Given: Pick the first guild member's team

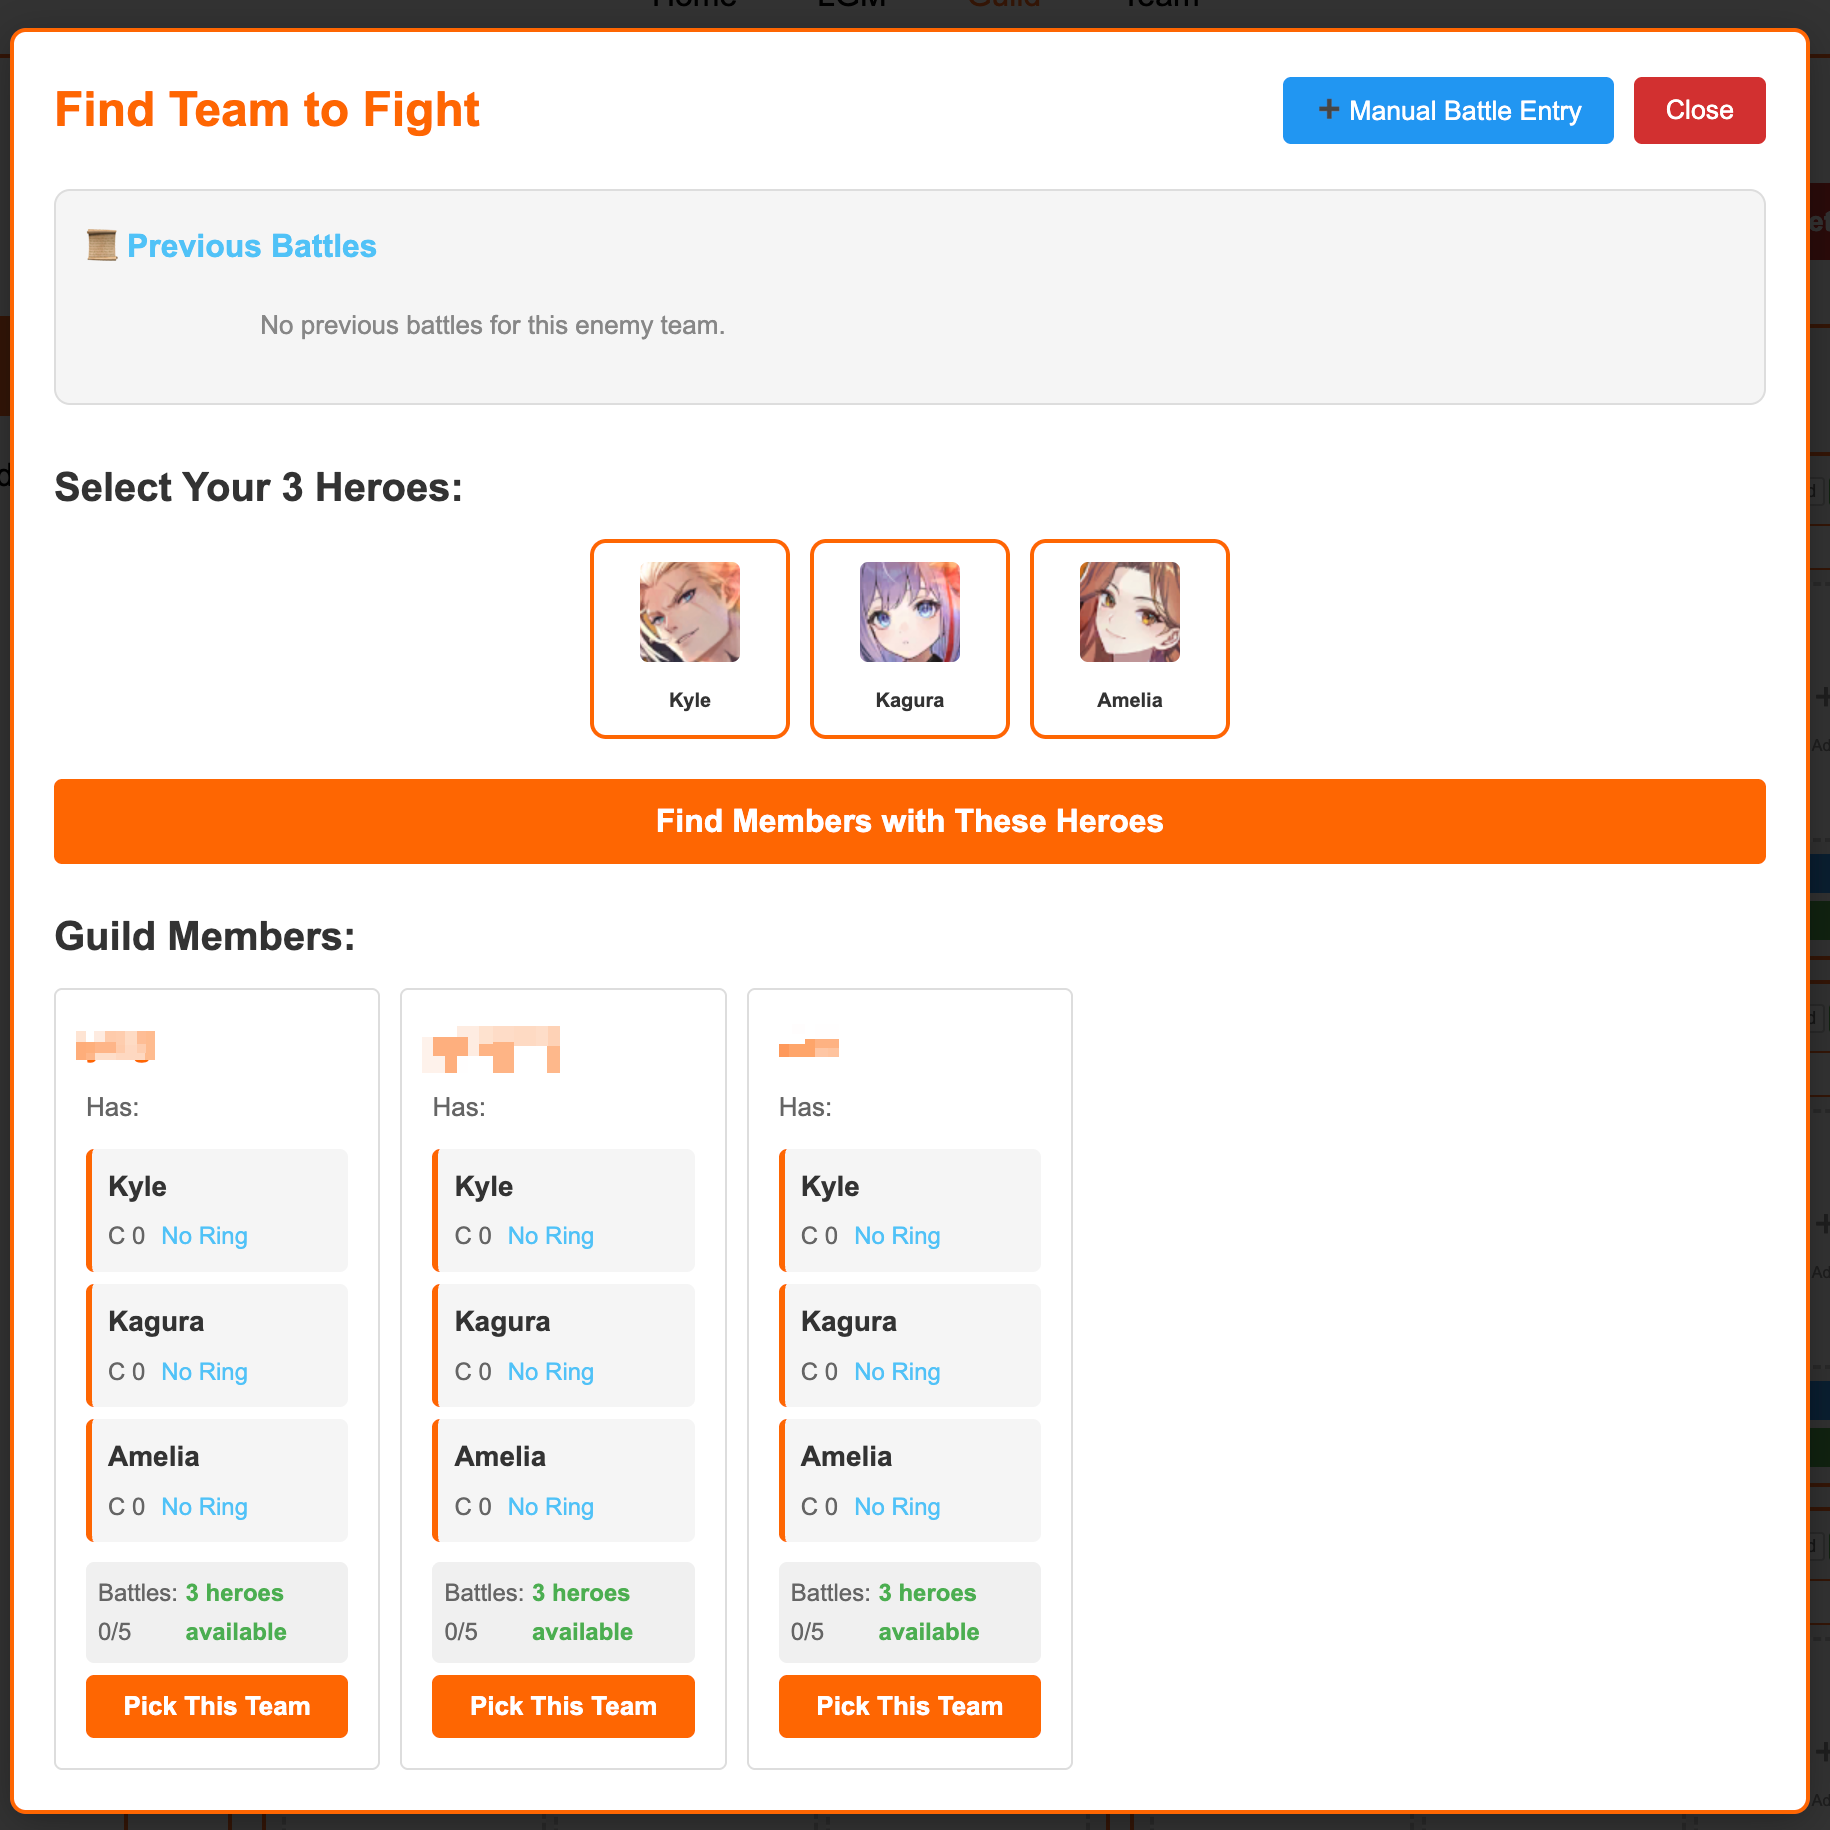Looking at the screenshot, I should click(x=216, y=1706).
